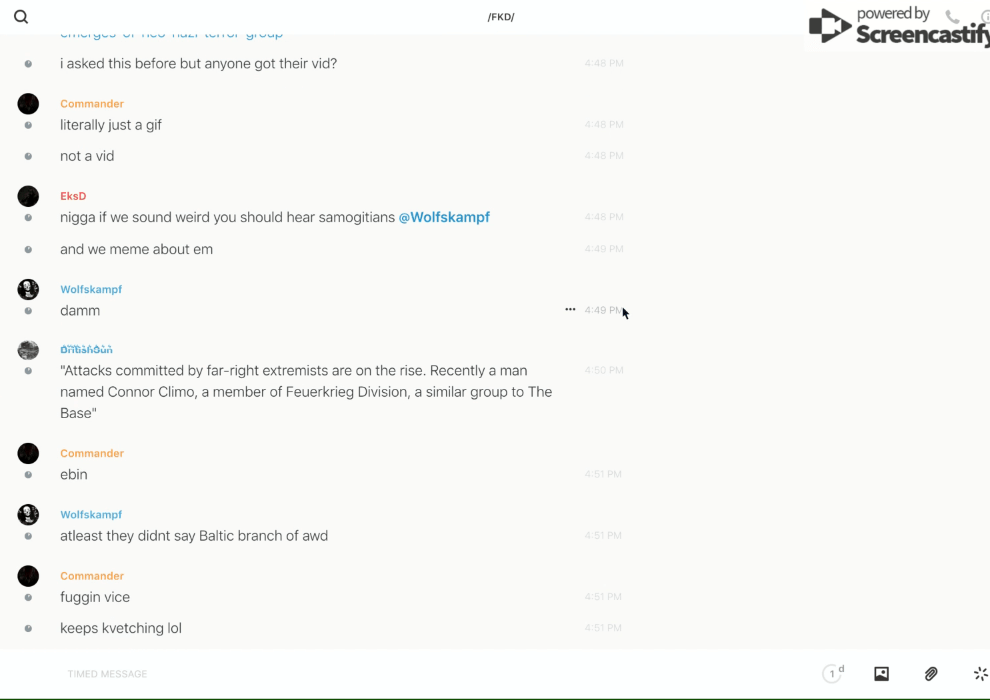990x700 pixels.
Task: Click the EksD username label
Action: [73, 196]
